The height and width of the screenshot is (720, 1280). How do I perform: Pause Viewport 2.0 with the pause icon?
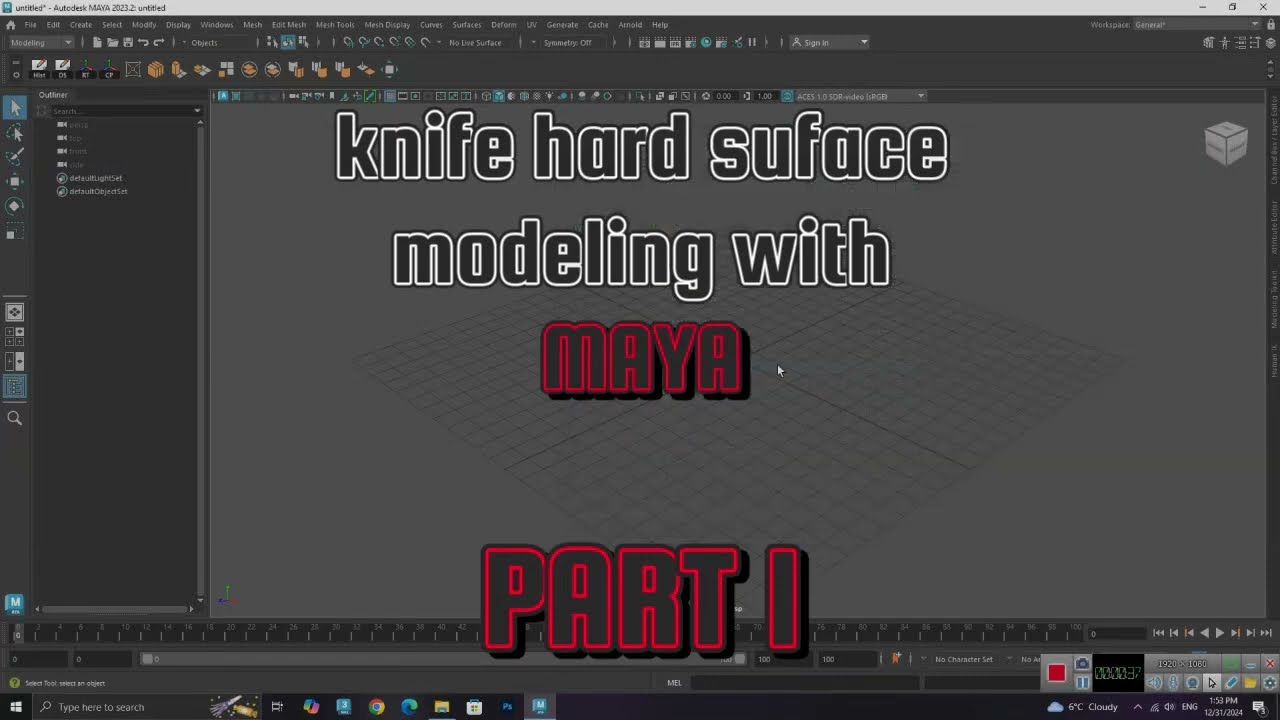click(x=752, y=42)
